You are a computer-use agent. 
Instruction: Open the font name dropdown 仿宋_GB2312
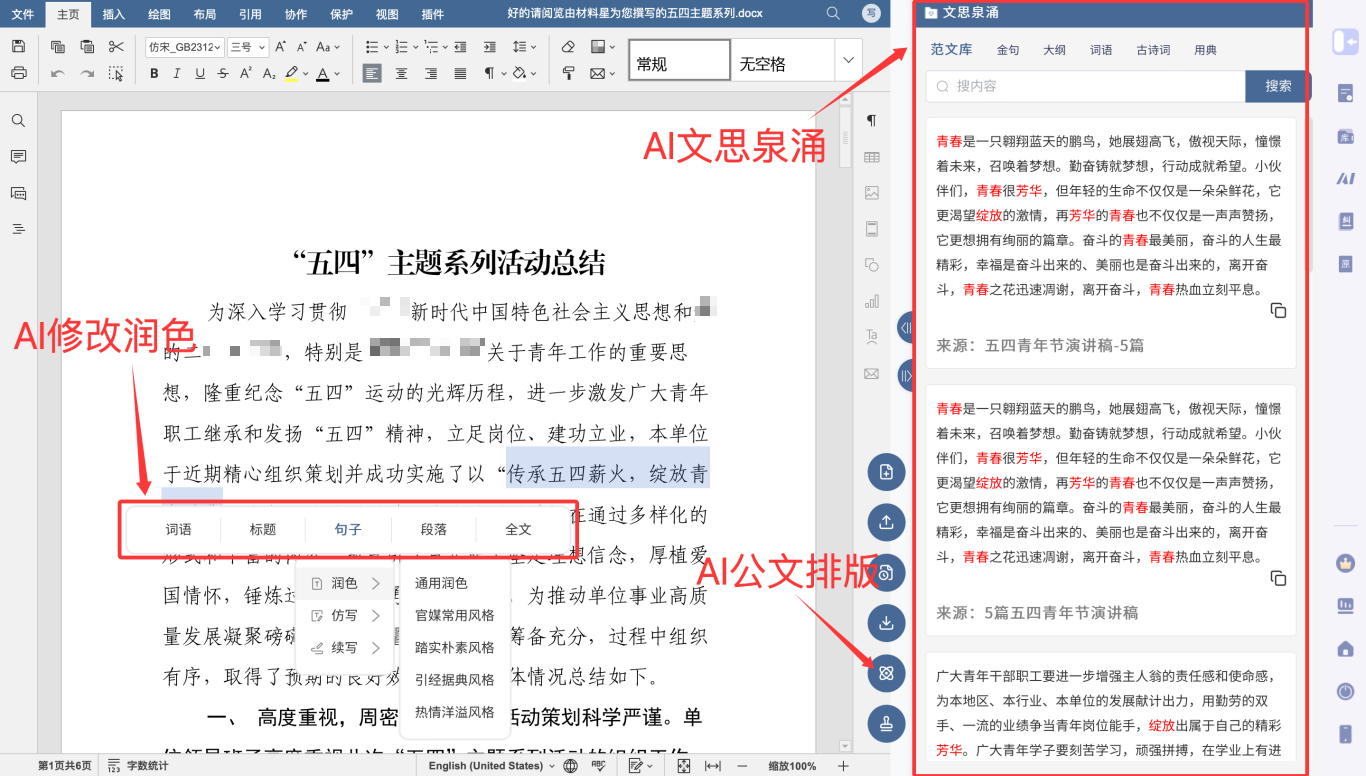pyautogui.click(x=185, y=47)
